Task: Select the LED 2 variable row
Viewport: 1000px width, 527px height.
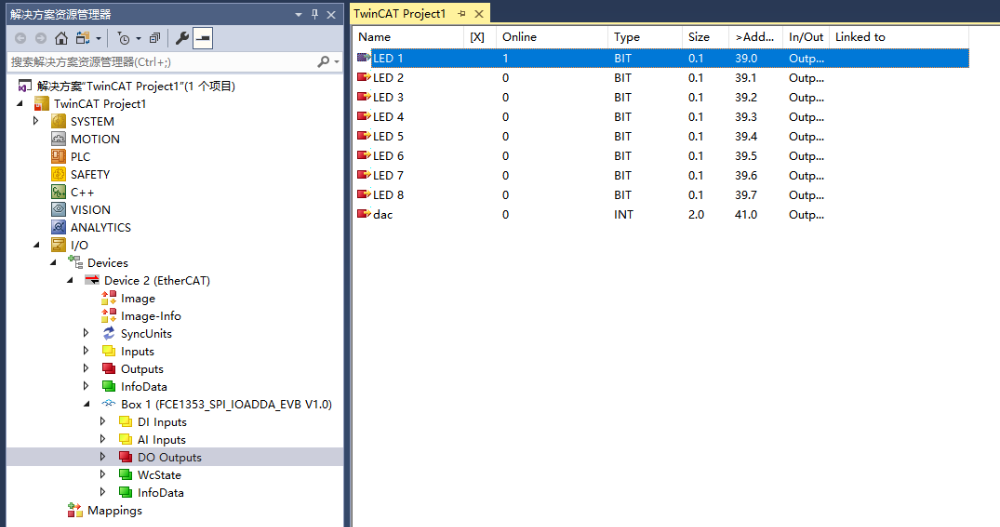Action: tap(661, 78)
